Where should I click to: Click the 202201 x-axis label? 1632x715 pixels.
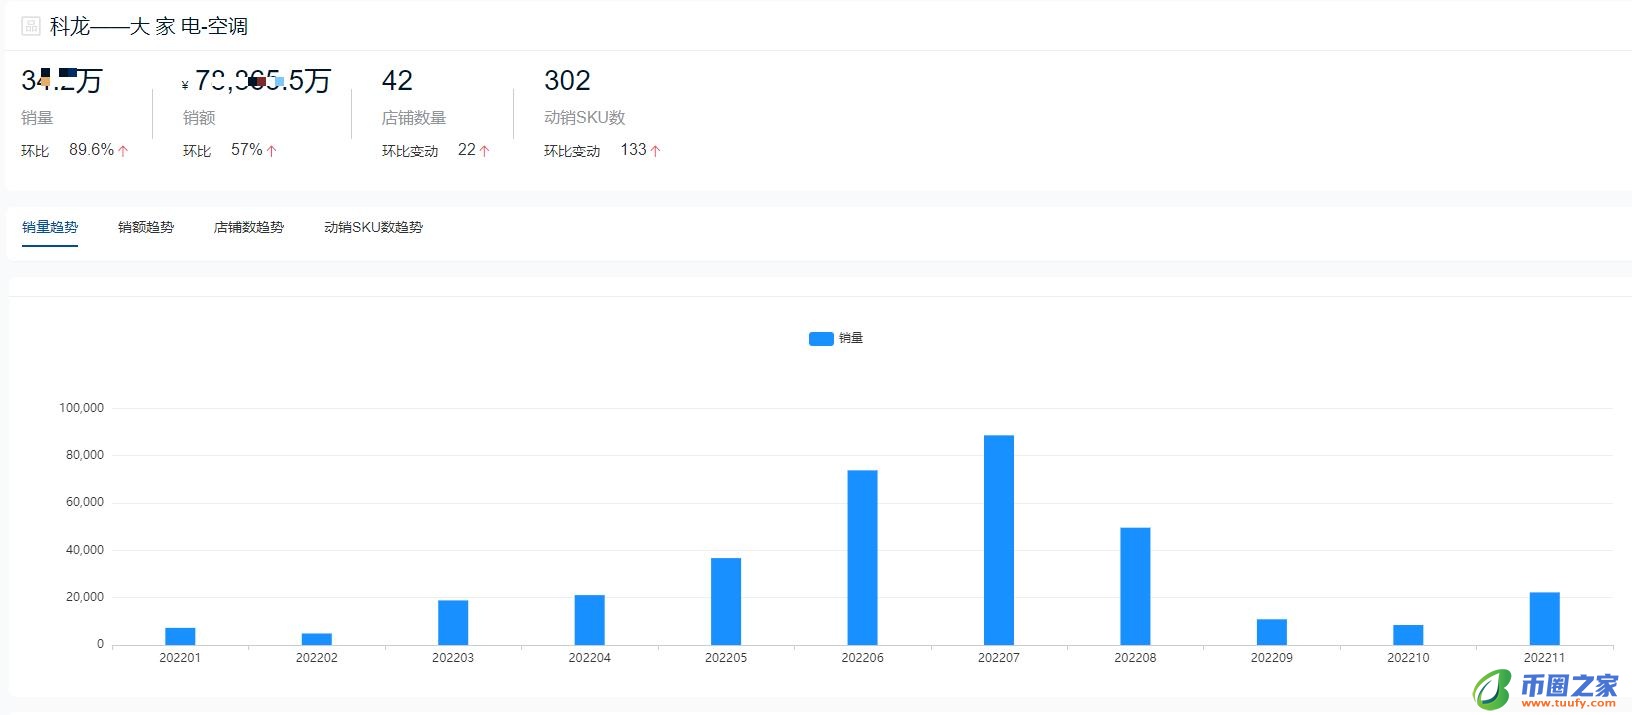(x=180, y=658)
